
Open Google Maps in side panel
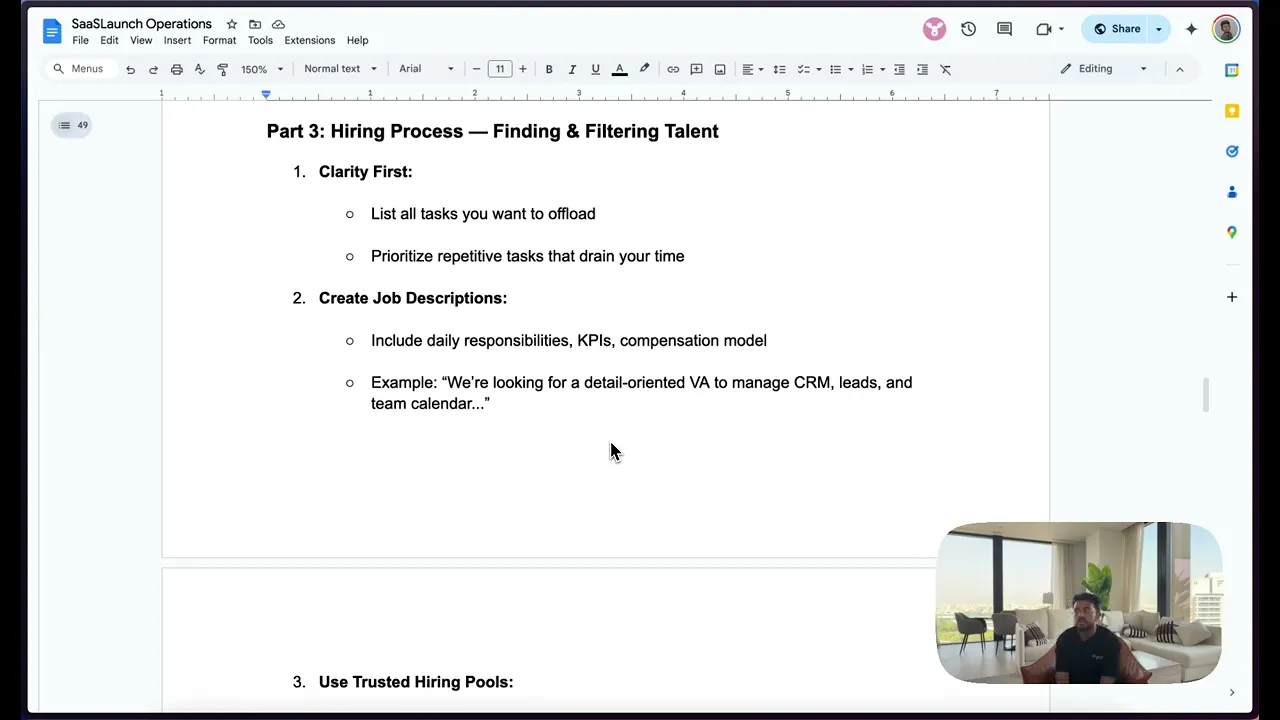1232,232
